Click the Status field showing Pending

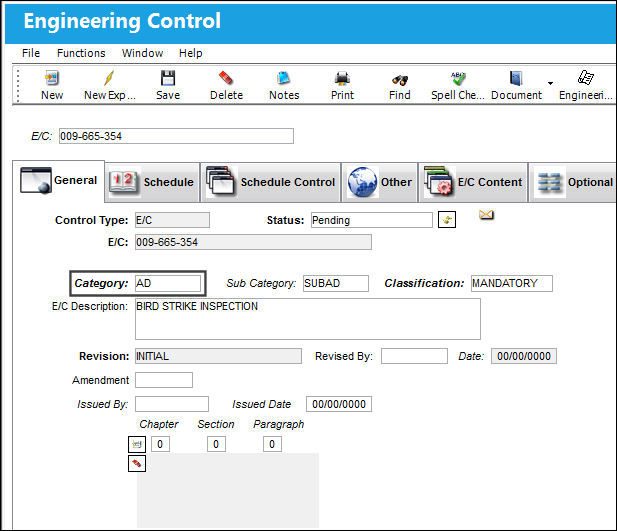click(372, 220)
